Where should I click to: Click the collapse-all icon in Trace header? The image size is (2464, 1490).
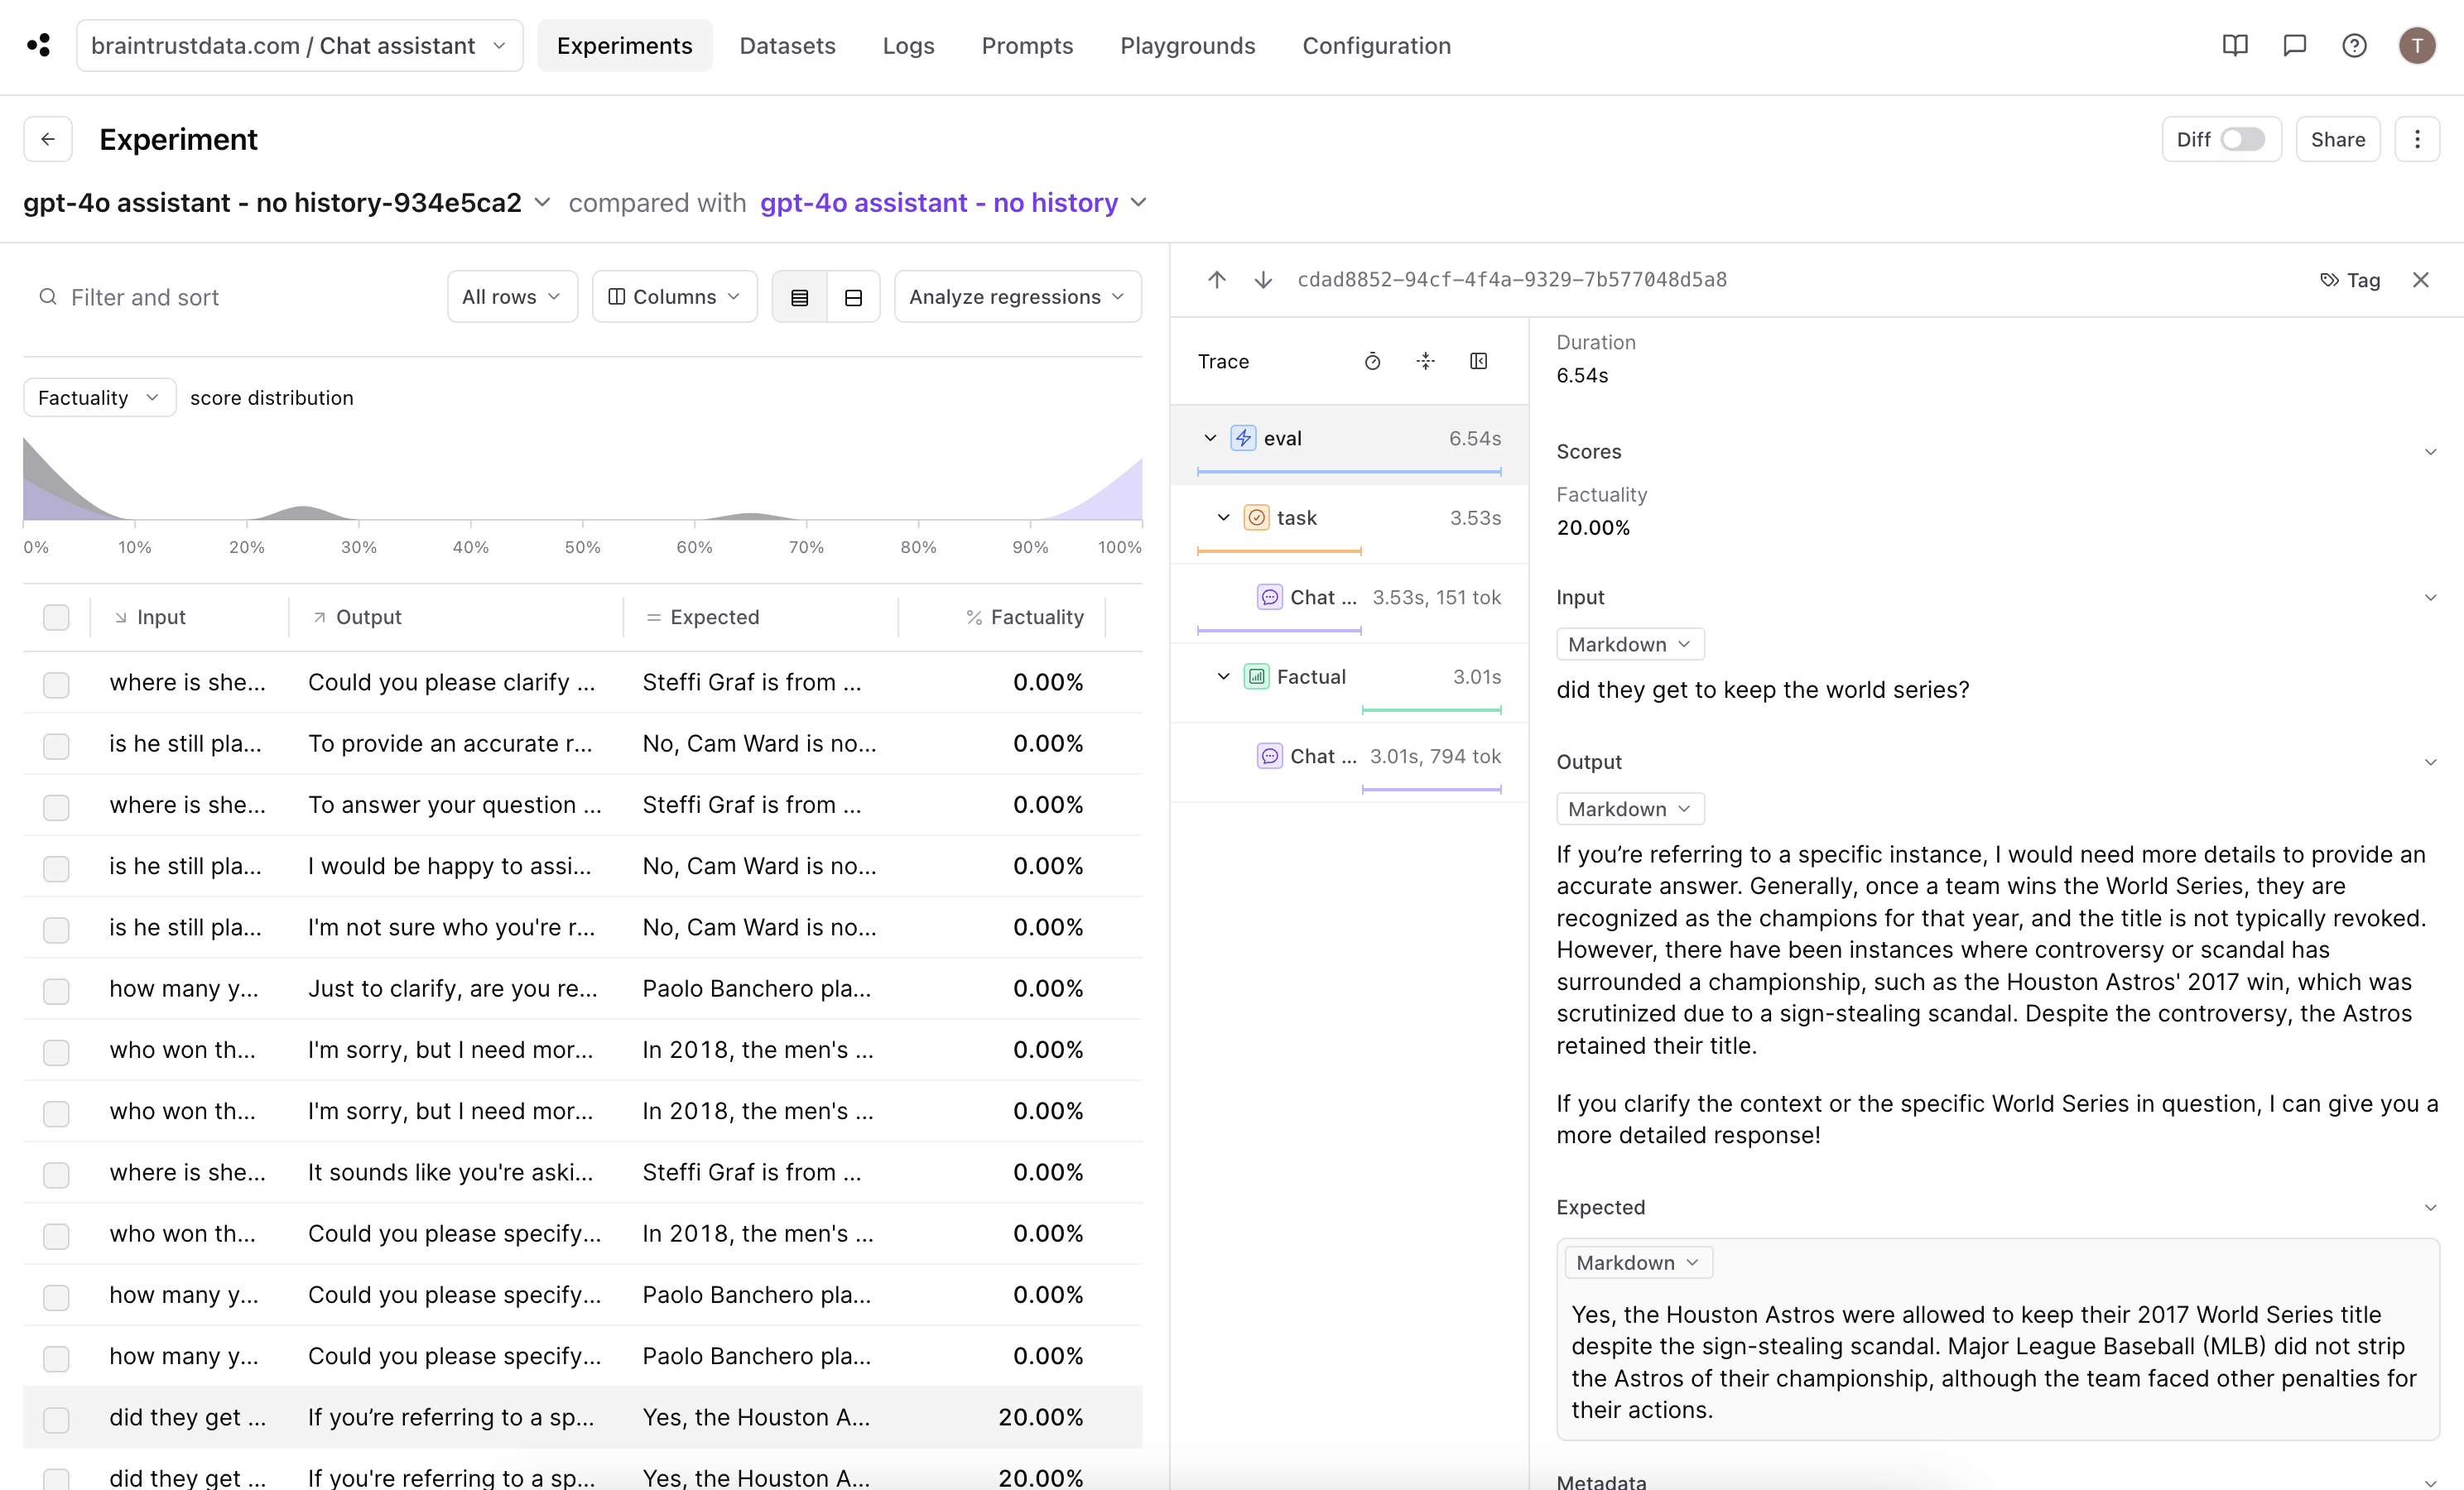(1425, 361)
